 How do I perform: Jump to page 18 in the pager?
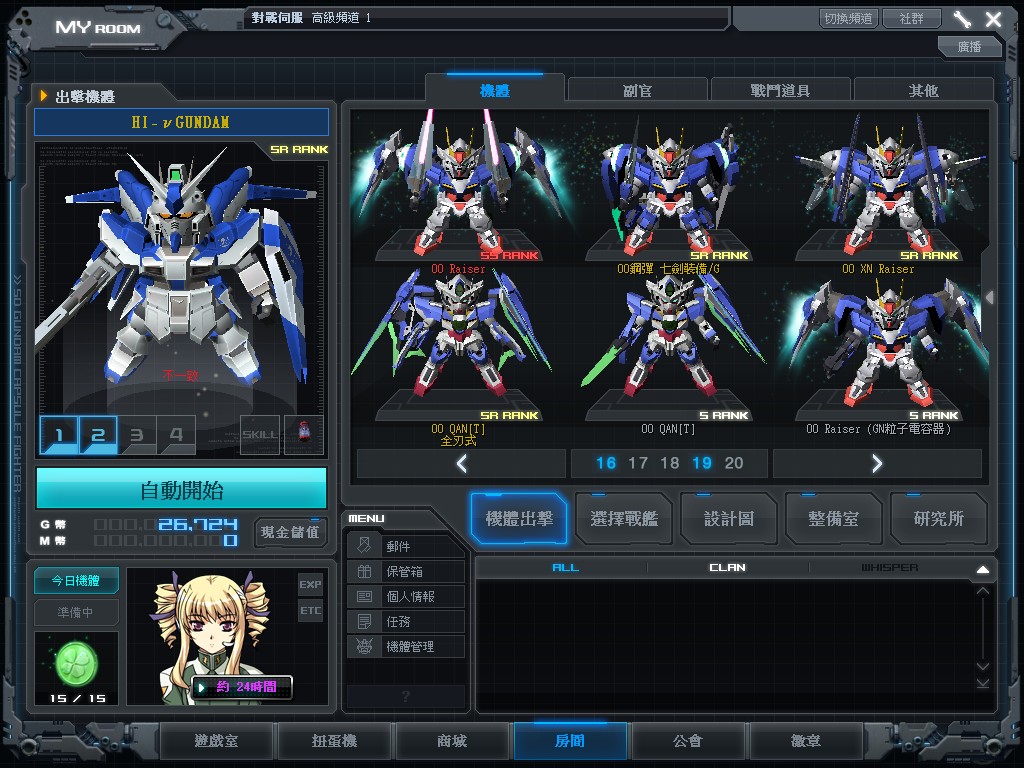(670, 463)
